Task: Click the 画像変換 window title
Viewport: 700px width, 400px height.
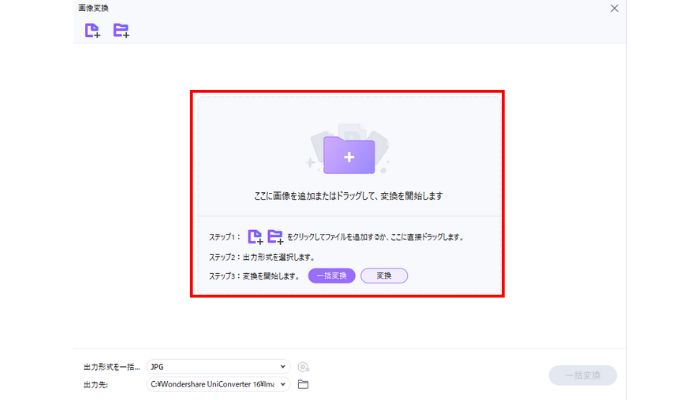Action: [93, 8]
